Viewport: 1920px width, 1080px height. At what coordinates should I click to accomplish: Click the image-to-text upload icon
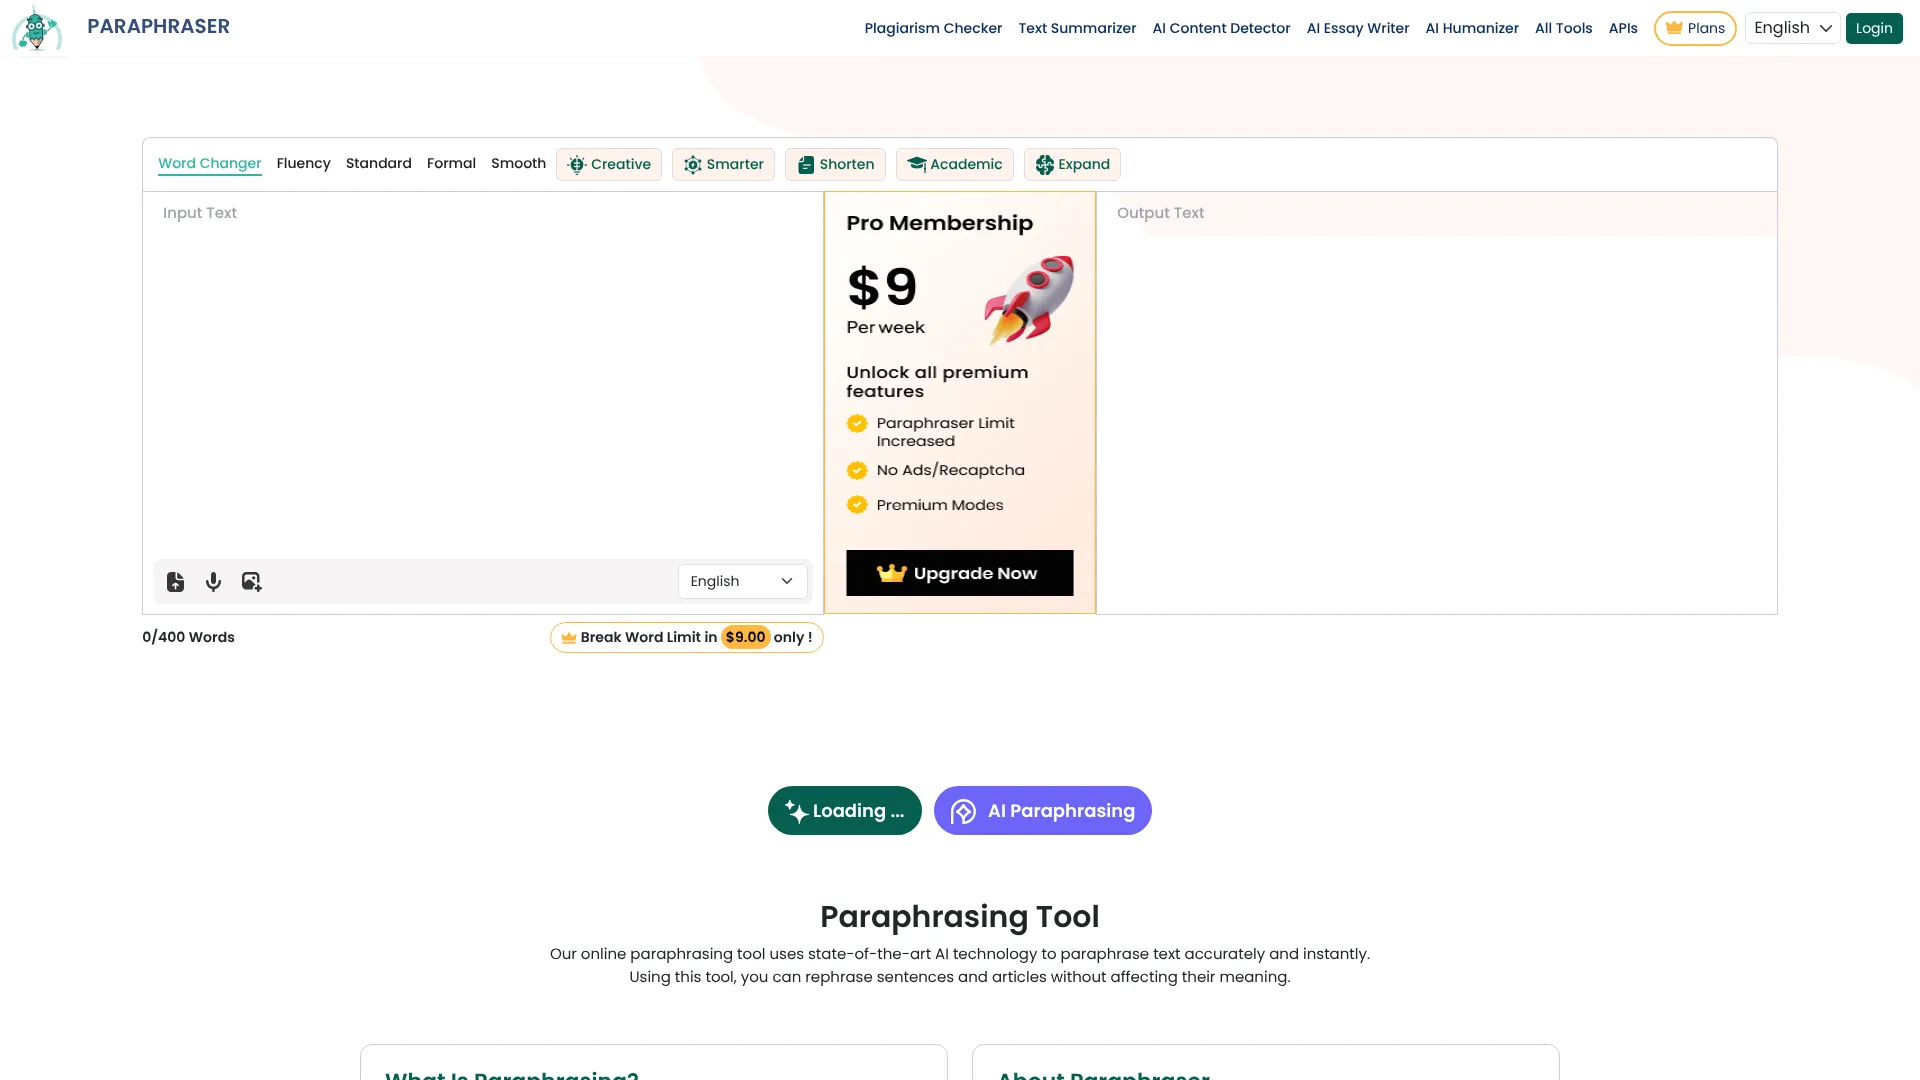coord(251,582)
